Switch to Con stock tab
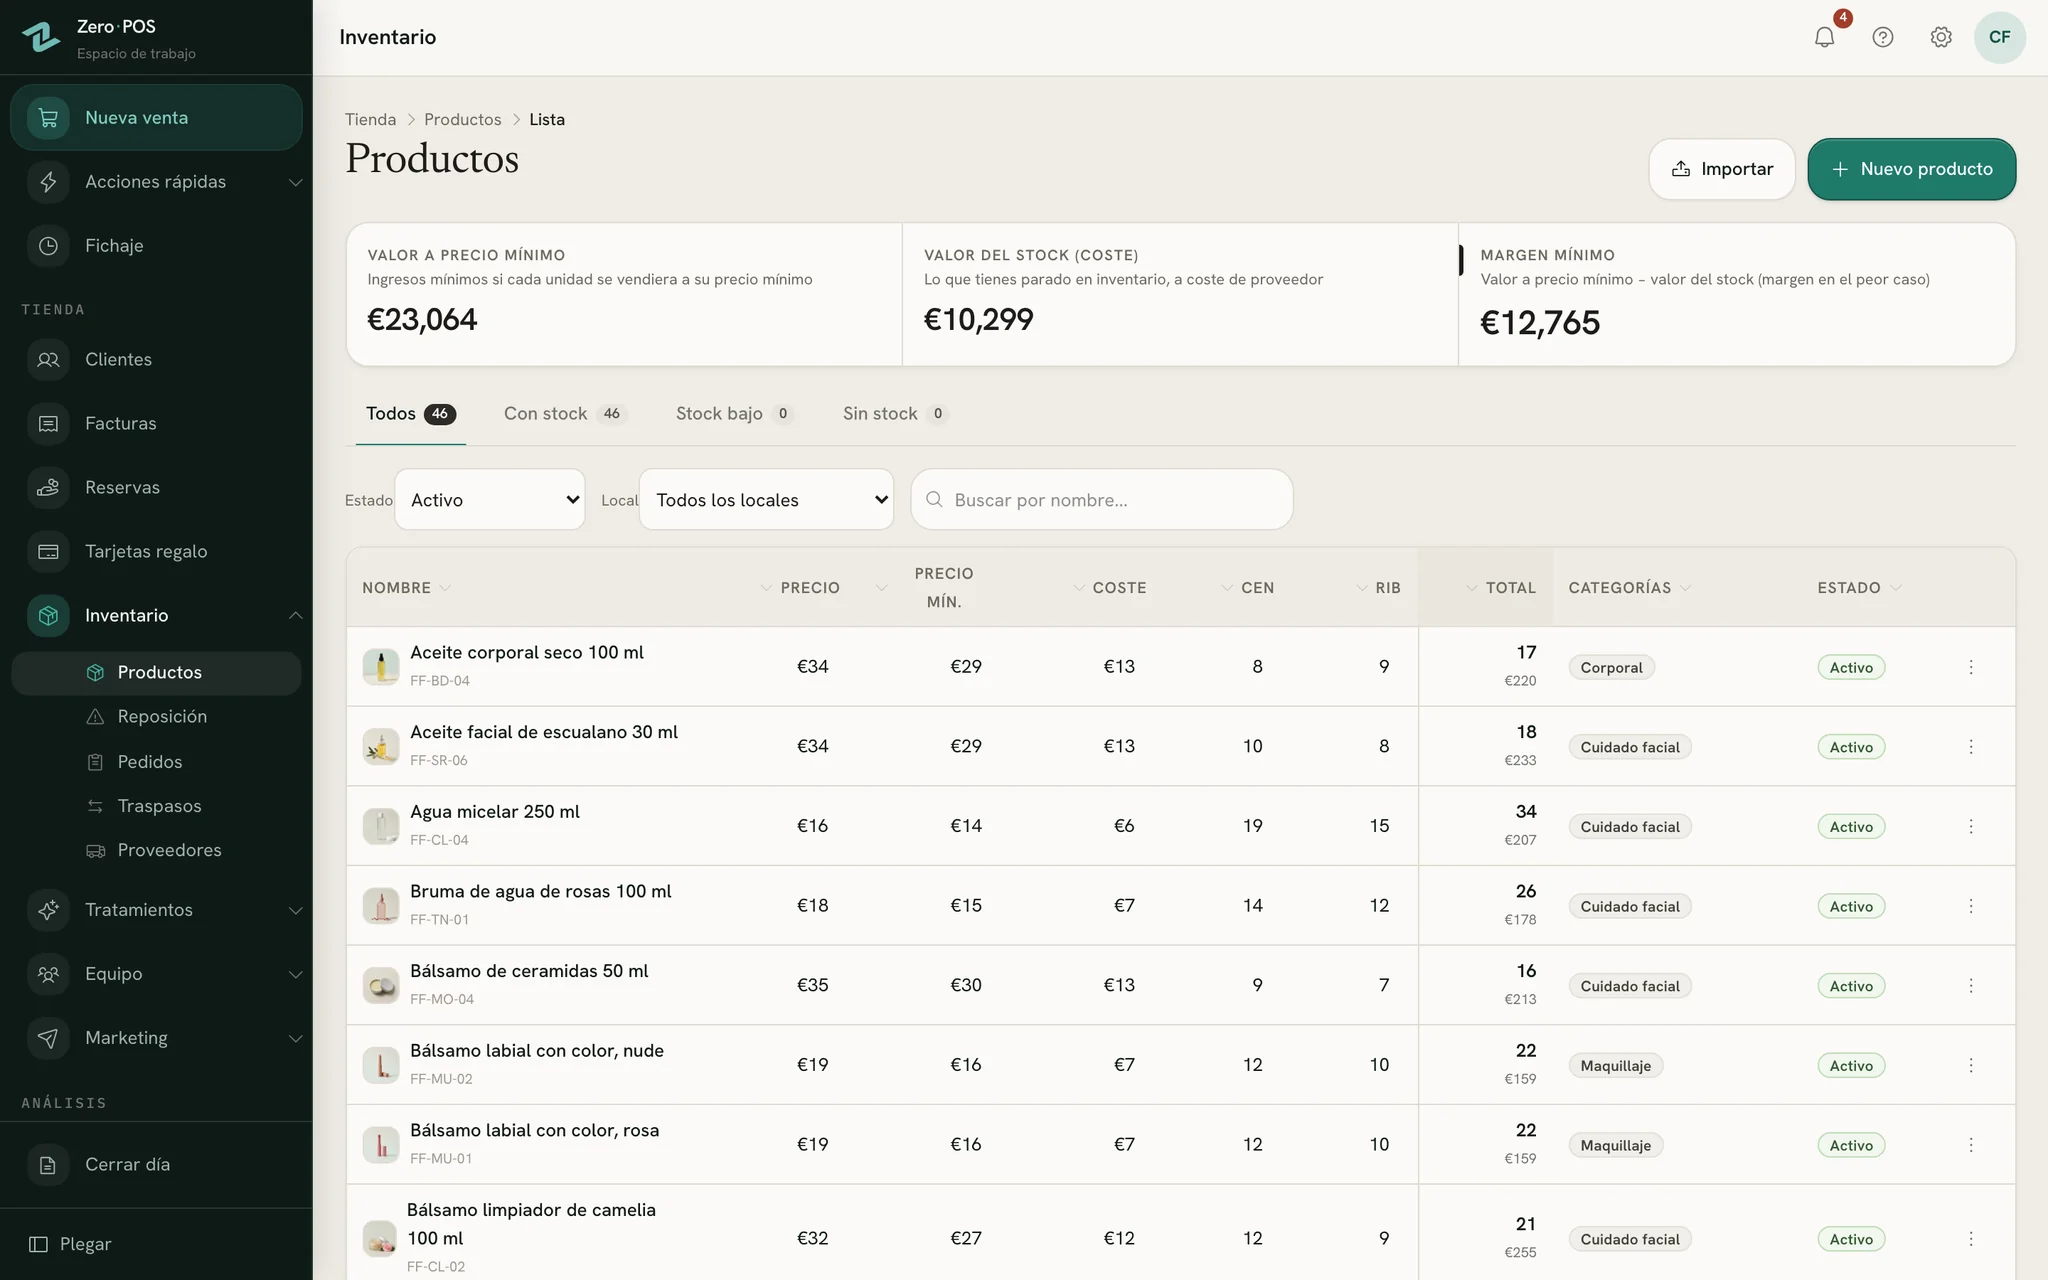 [565, 414]
